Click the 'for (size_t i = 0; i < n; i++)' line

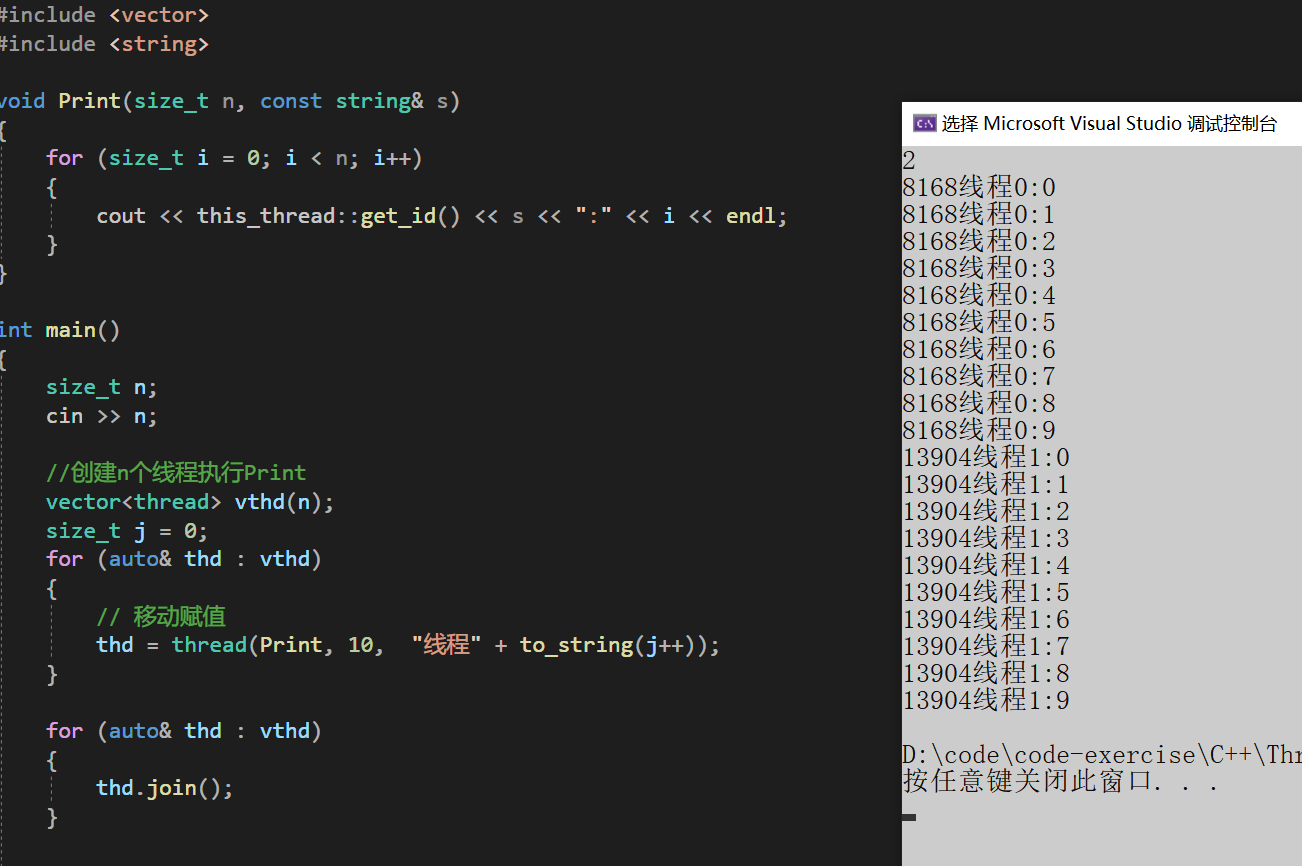click(234, 158)
